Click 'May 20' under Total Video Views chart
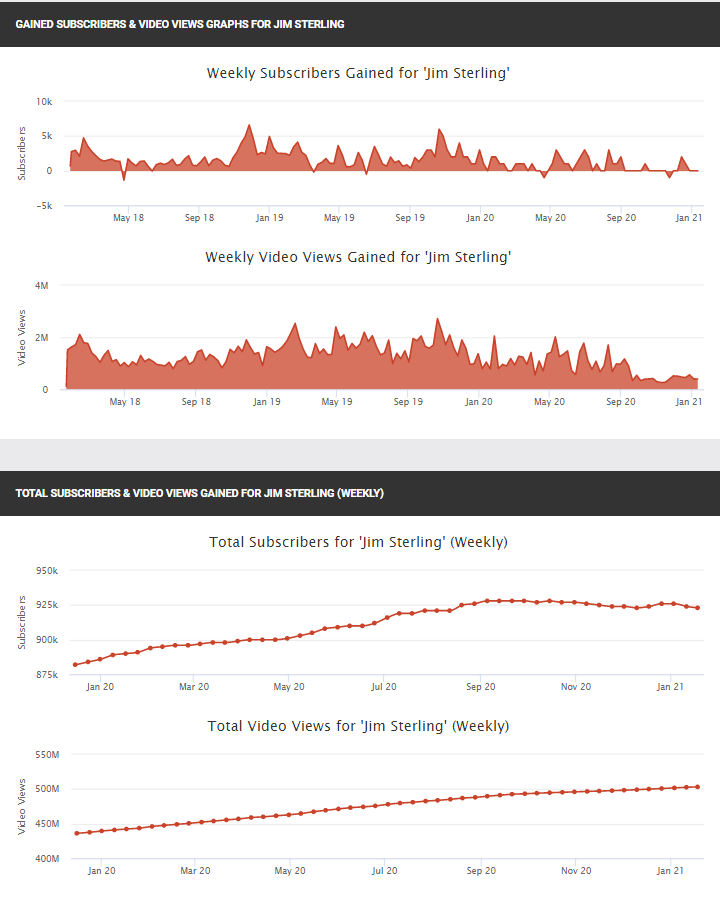Screen dimensions: 720x907 290,871
